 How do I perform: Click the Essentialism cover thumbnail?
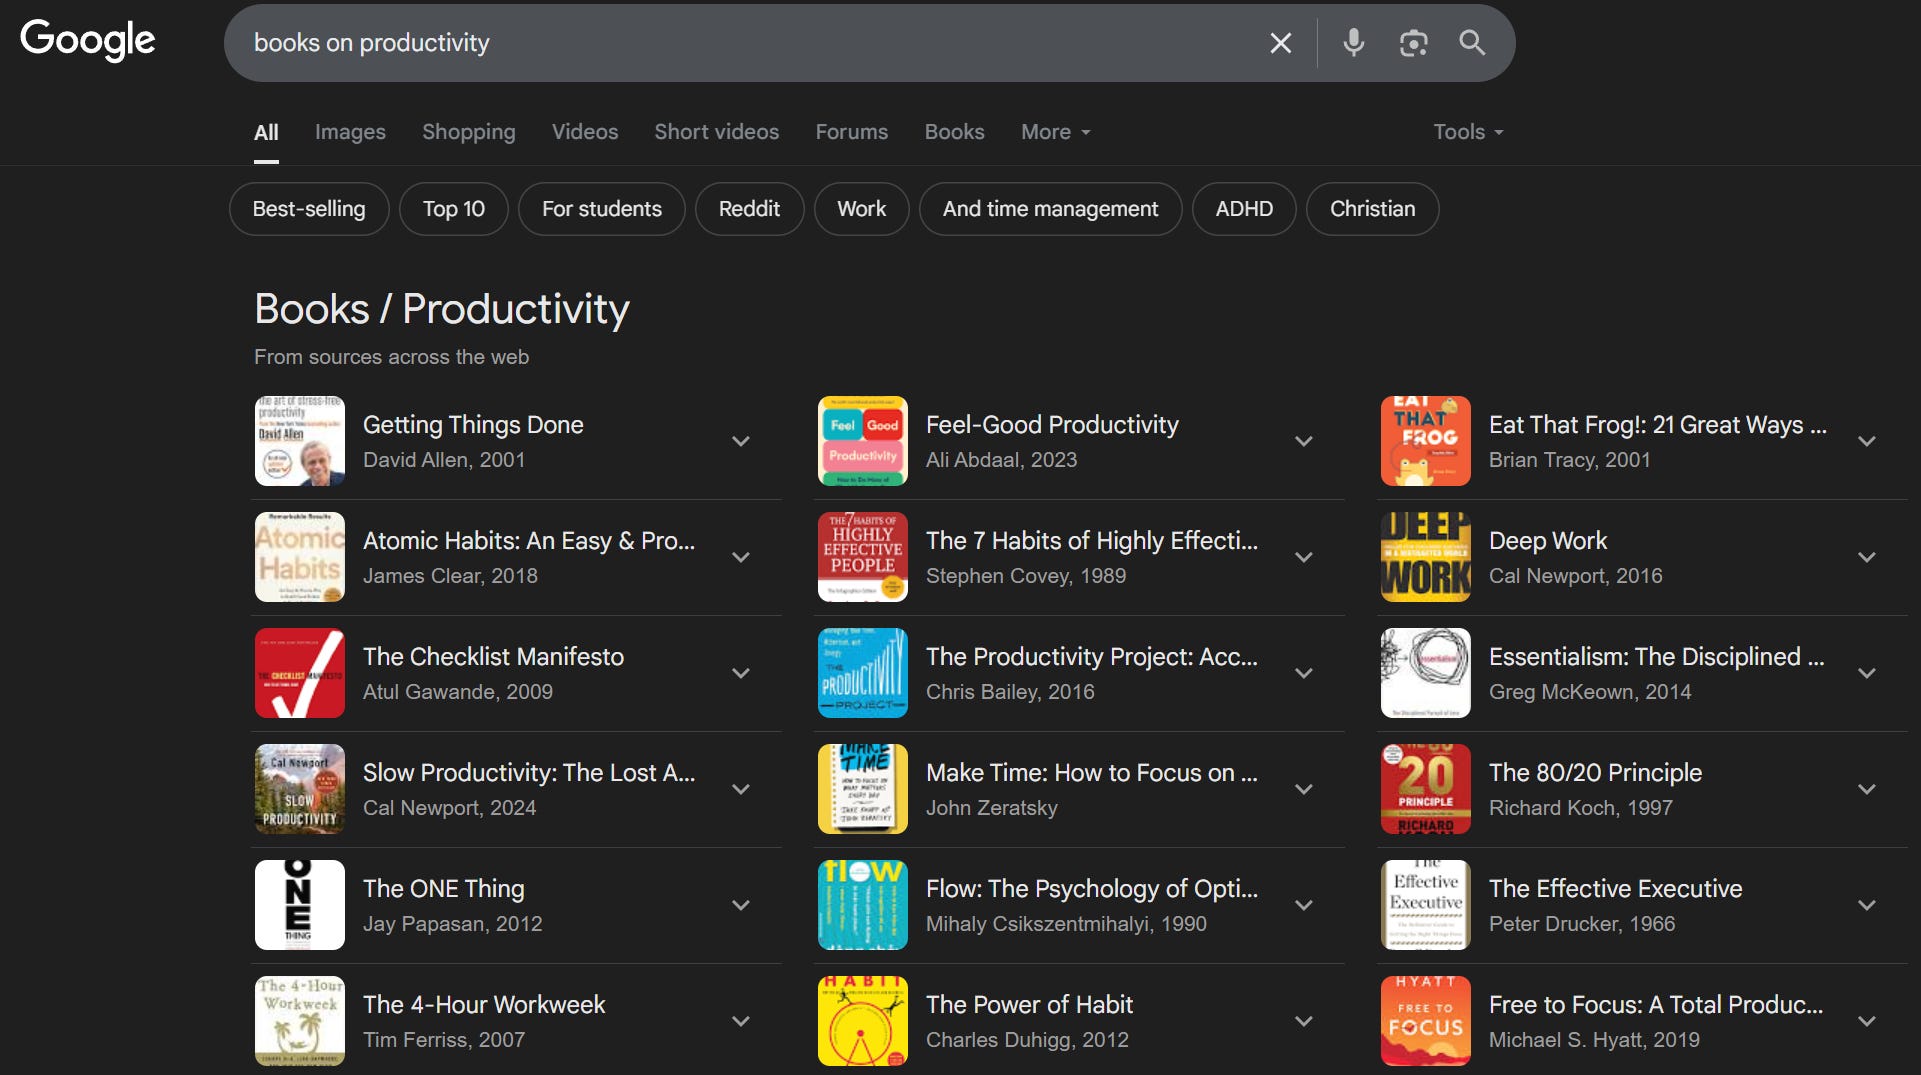[1426, 673]
